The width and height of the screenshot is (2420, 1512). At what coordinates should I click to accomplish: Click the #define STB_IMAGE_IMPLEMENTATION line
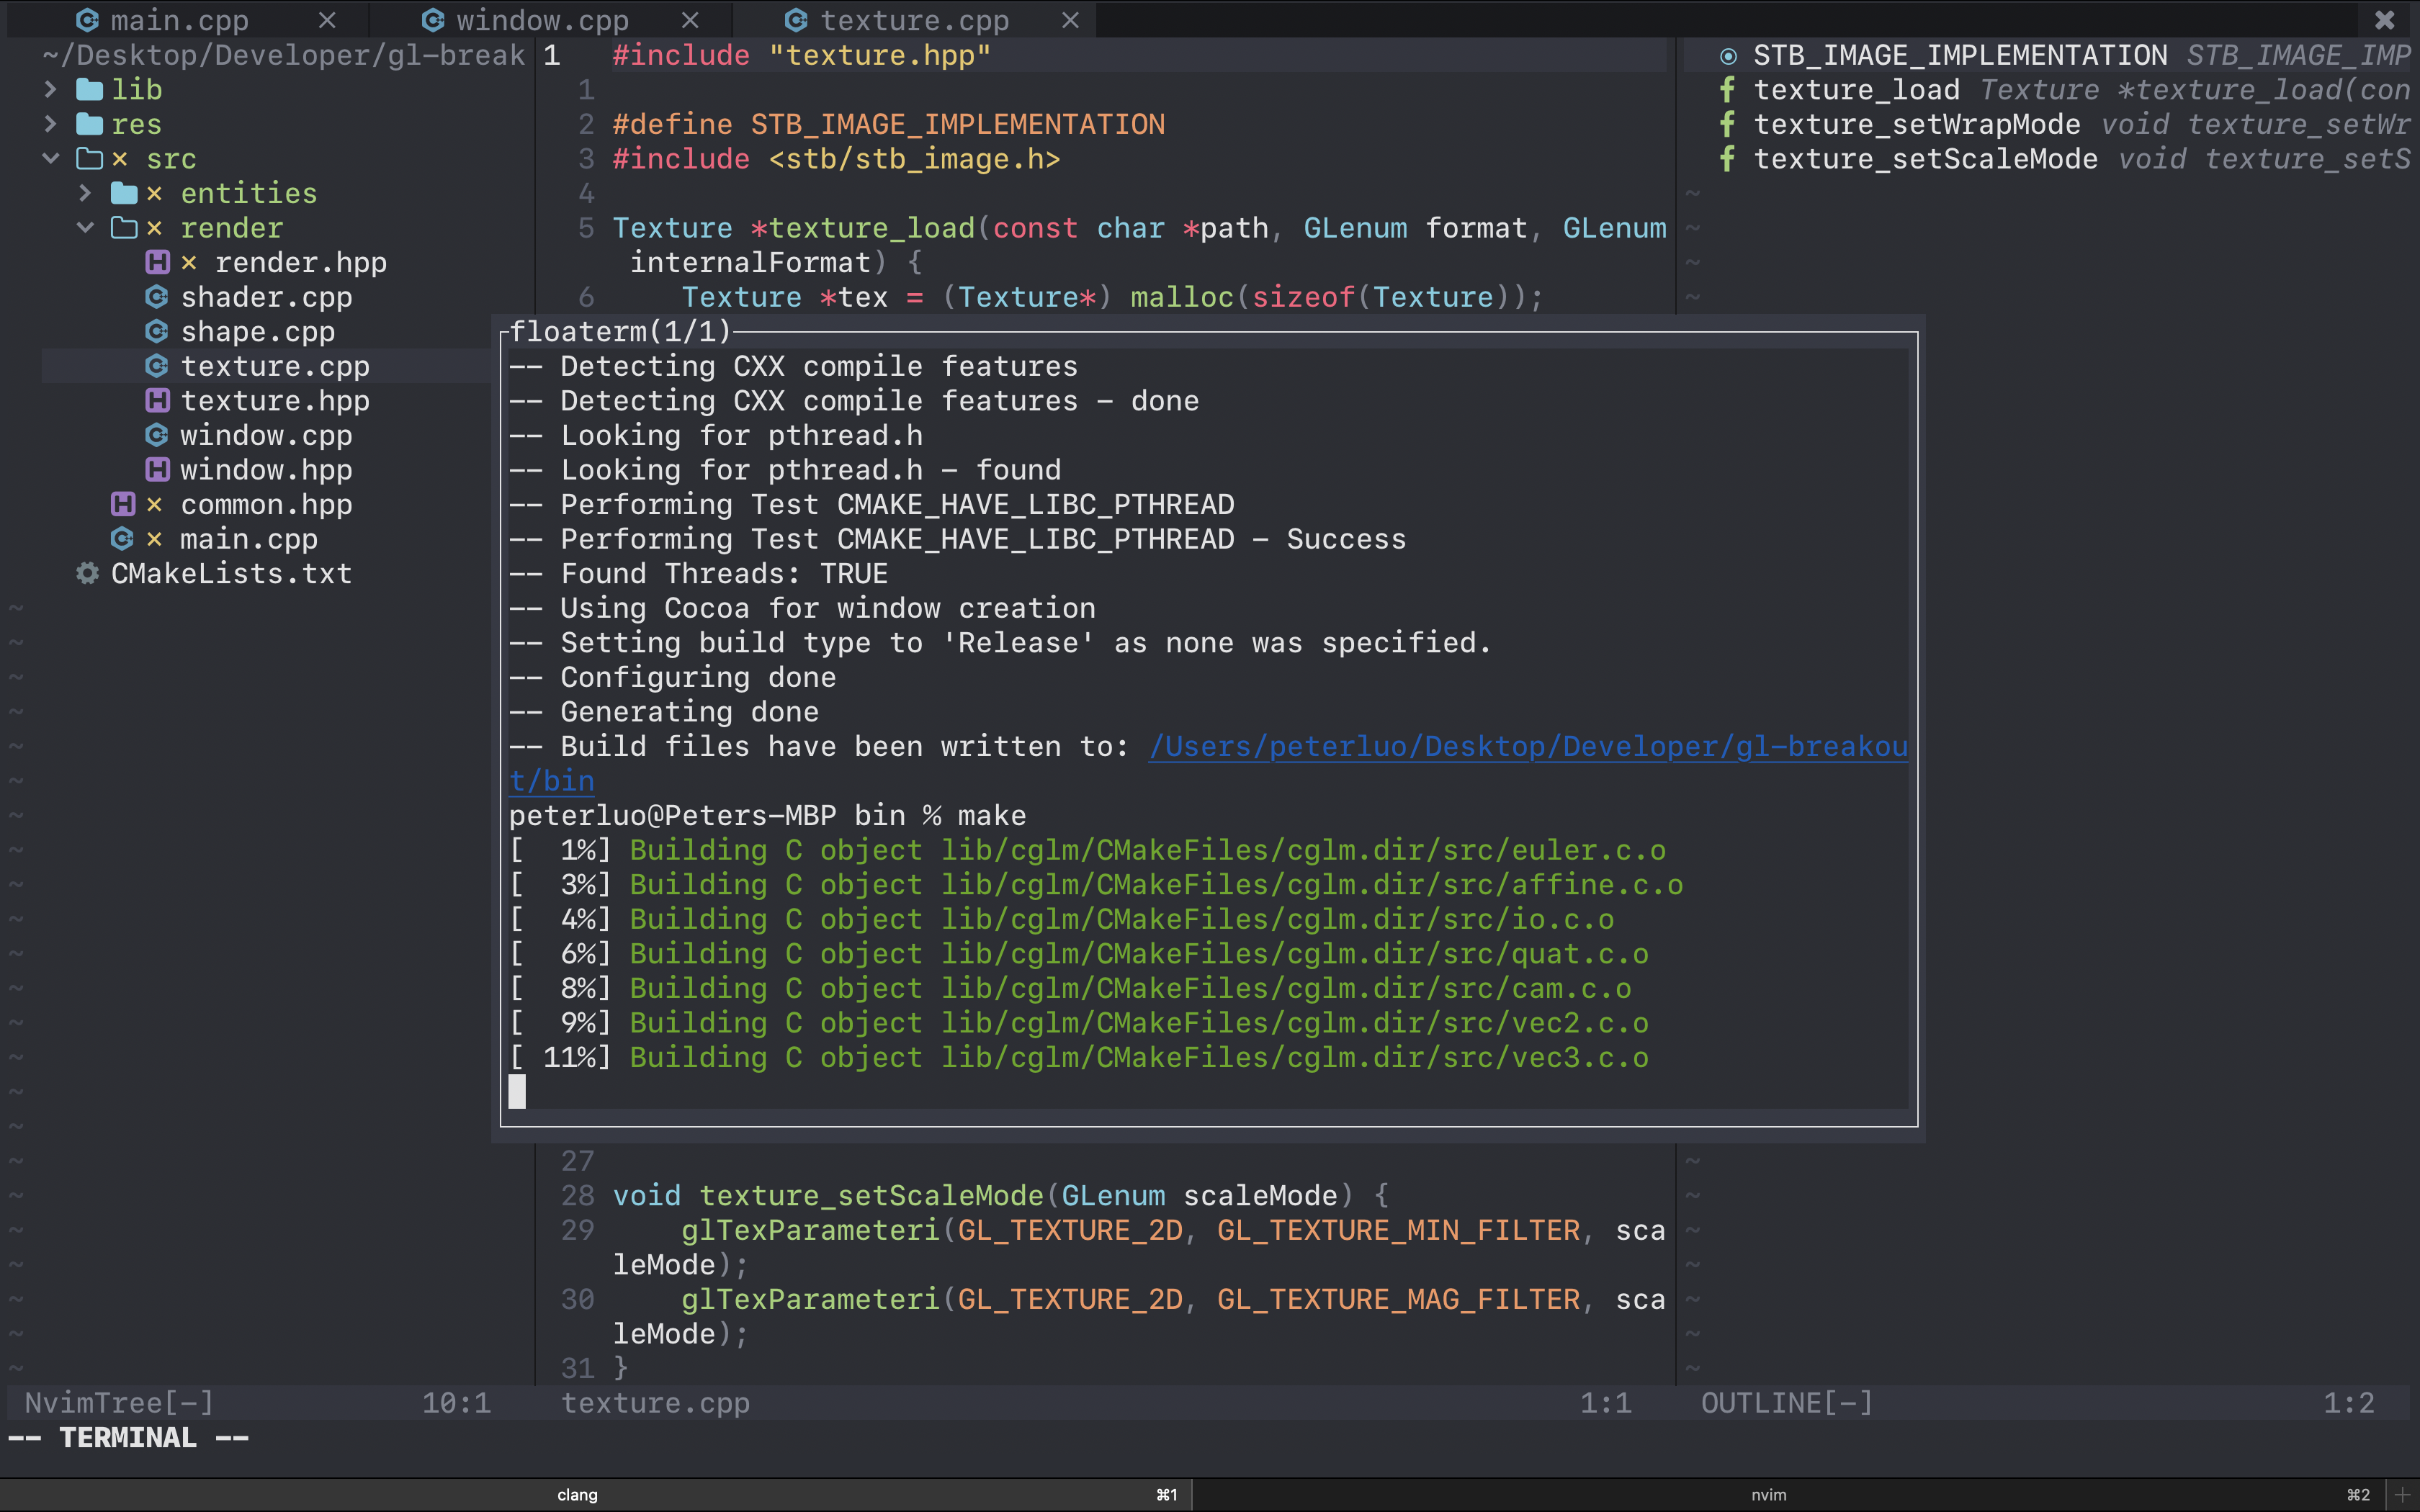(x=889, y=124)
